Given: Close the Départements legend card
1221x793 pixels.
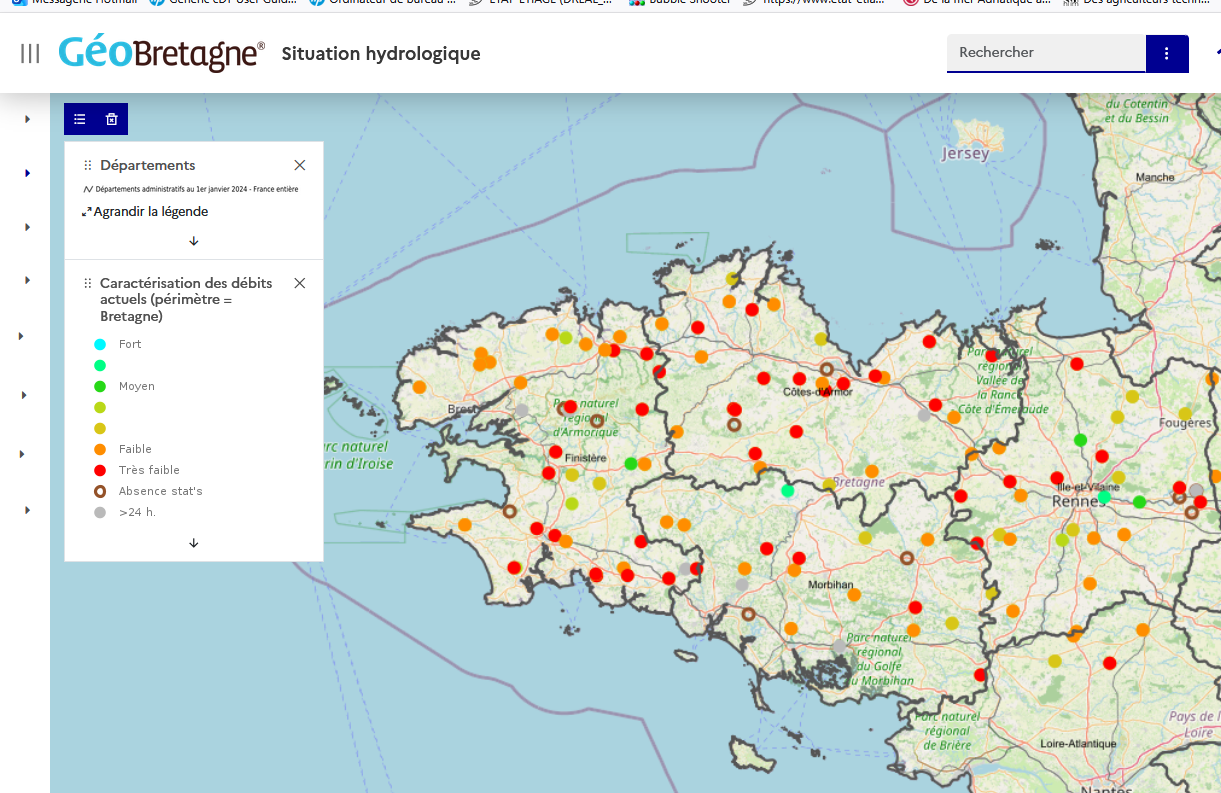Looking at the screenshot, I should coord(300,165).
